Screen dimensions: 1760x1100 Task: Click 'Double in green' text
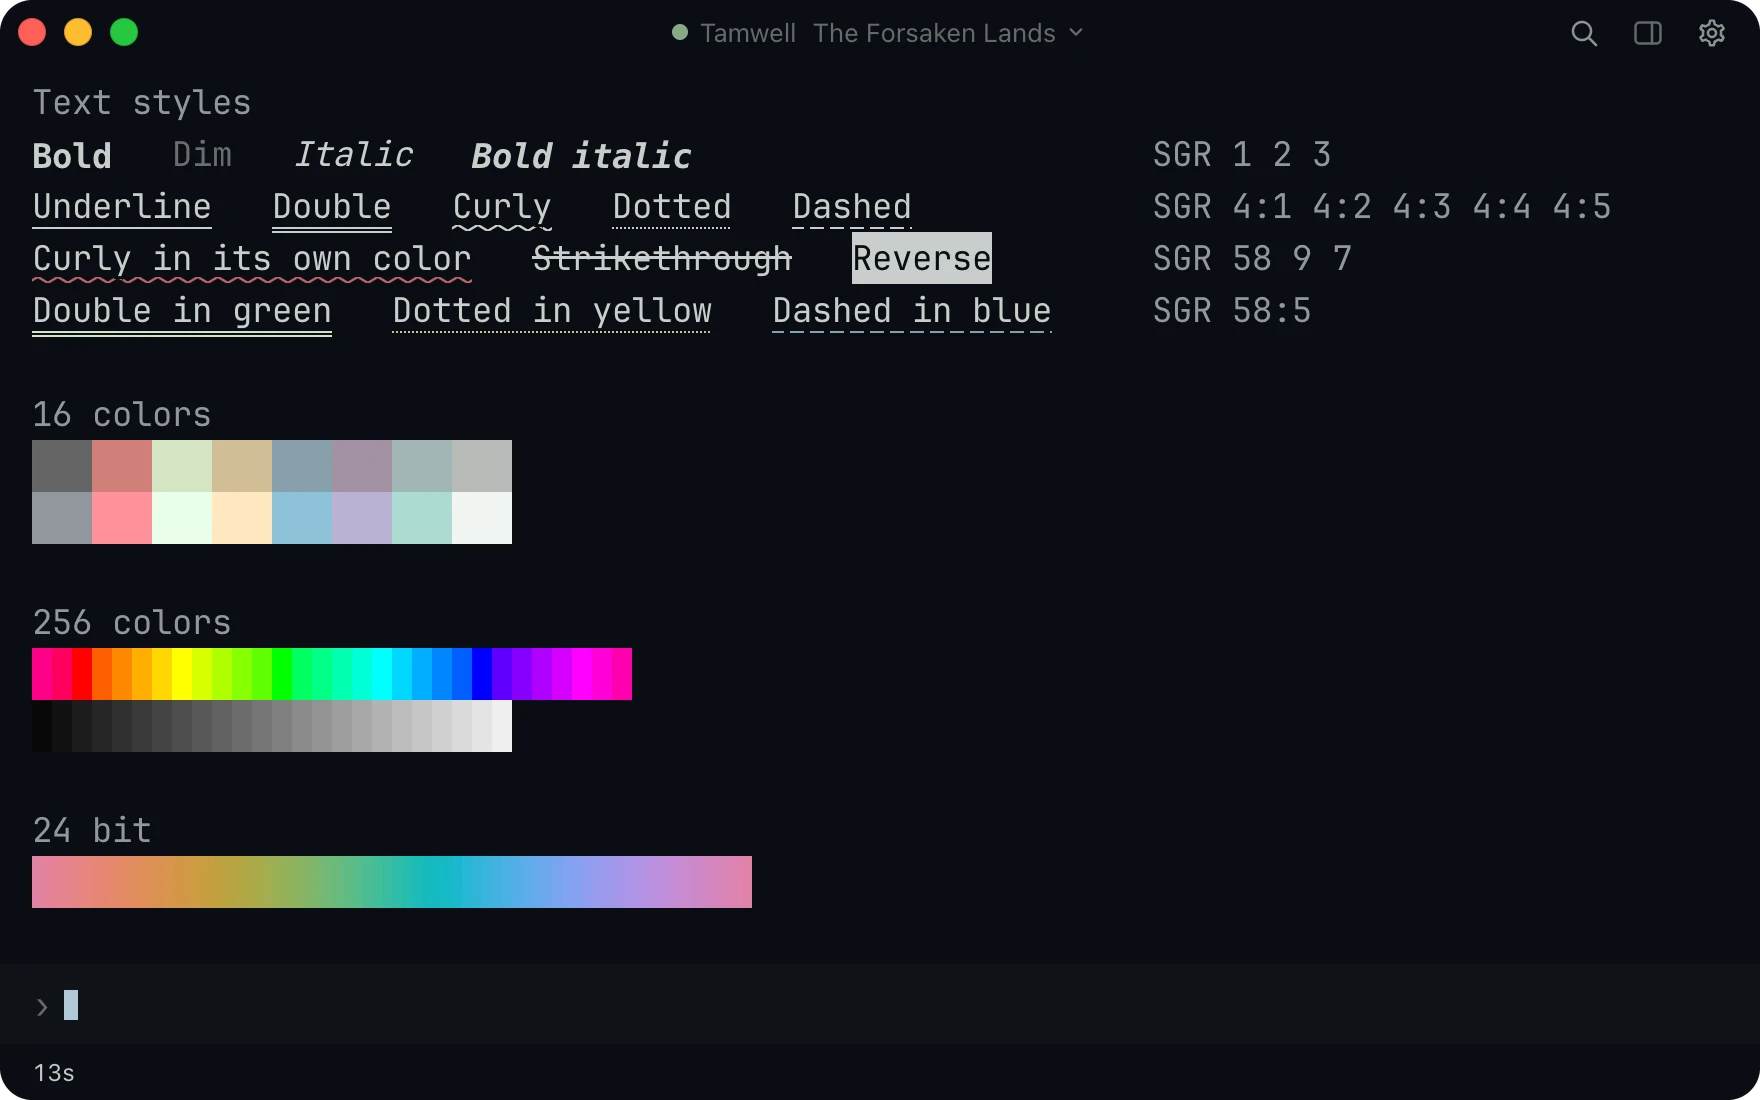[x=182, y=312]
